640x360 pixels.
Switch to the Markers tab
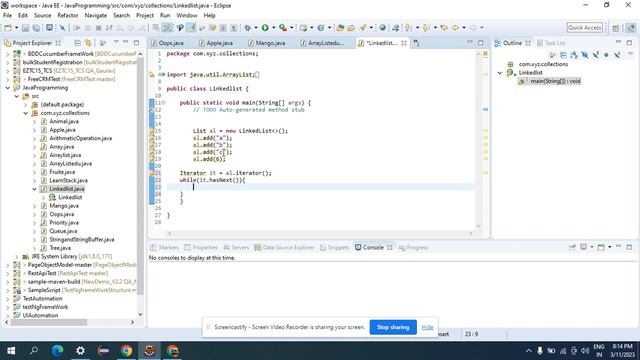pos(164,247)
